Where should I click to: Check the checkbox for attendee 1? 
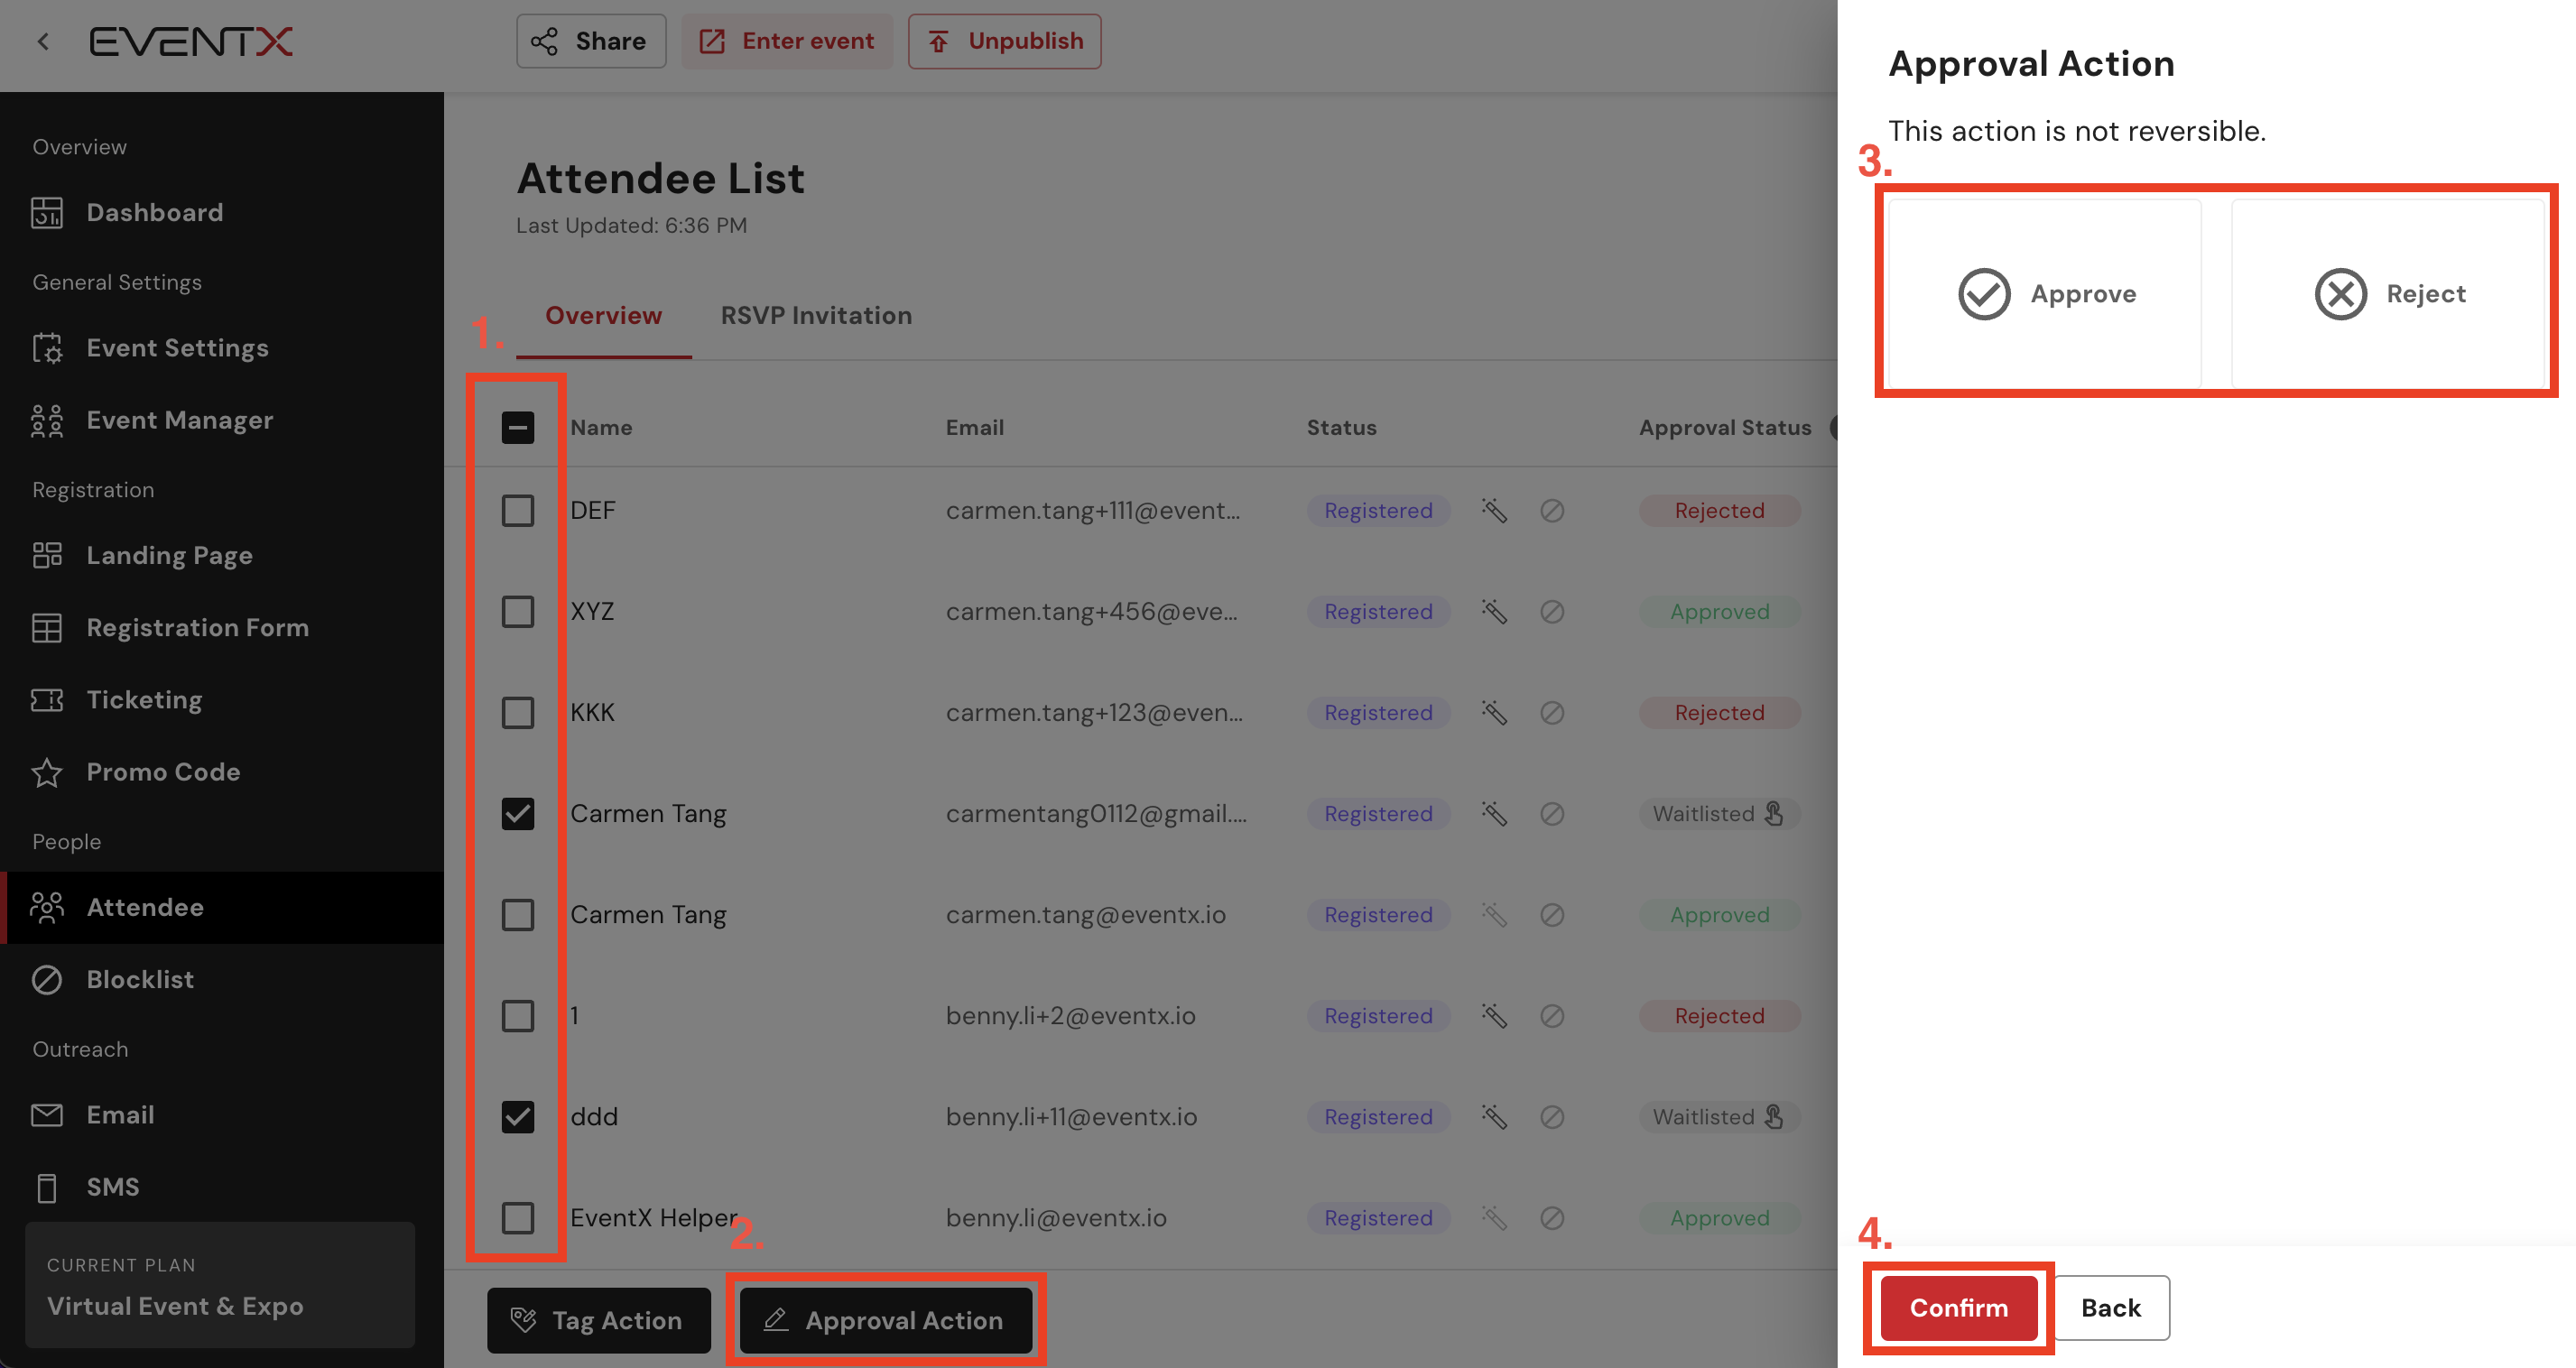[x=517, y=1015]
